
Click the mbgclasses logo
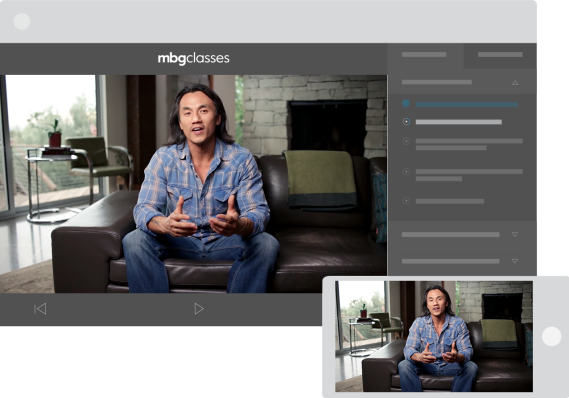pos(193,58)
